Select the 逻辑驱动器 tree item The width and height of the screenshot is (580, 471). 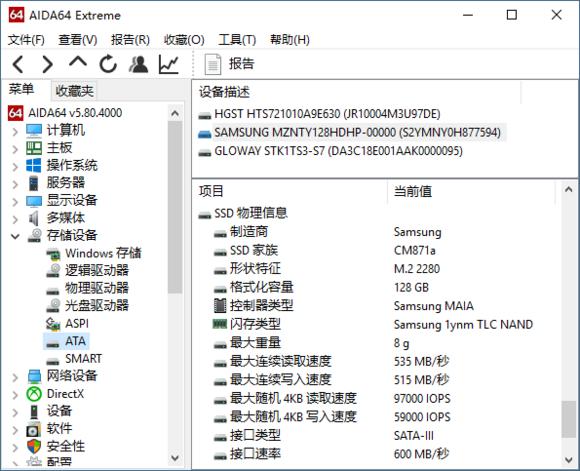coord(97,270)
